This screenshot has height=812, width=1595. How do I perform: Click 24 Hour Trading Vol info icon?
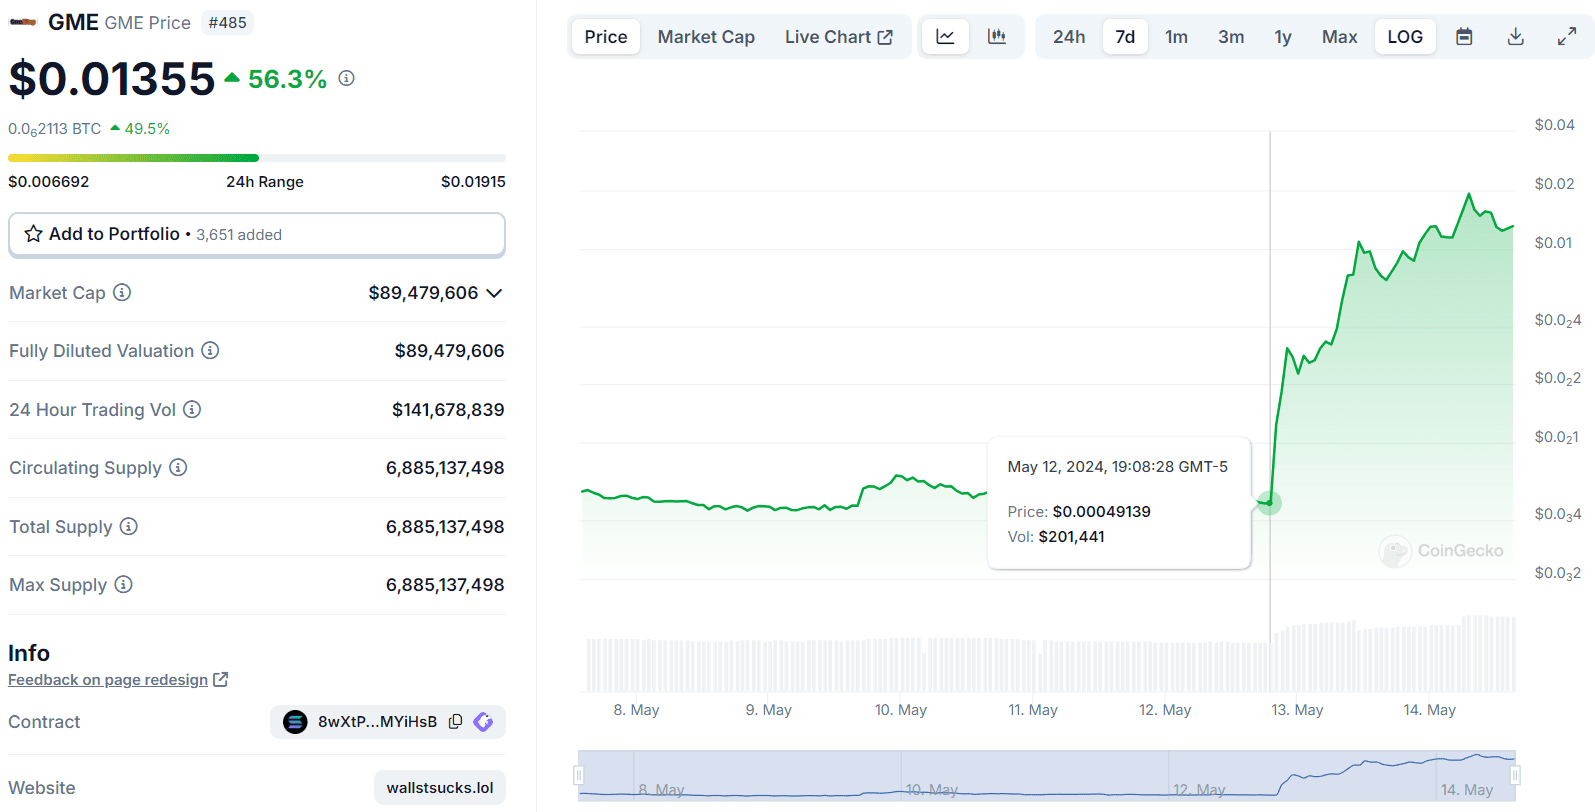(x=192, y=409)
